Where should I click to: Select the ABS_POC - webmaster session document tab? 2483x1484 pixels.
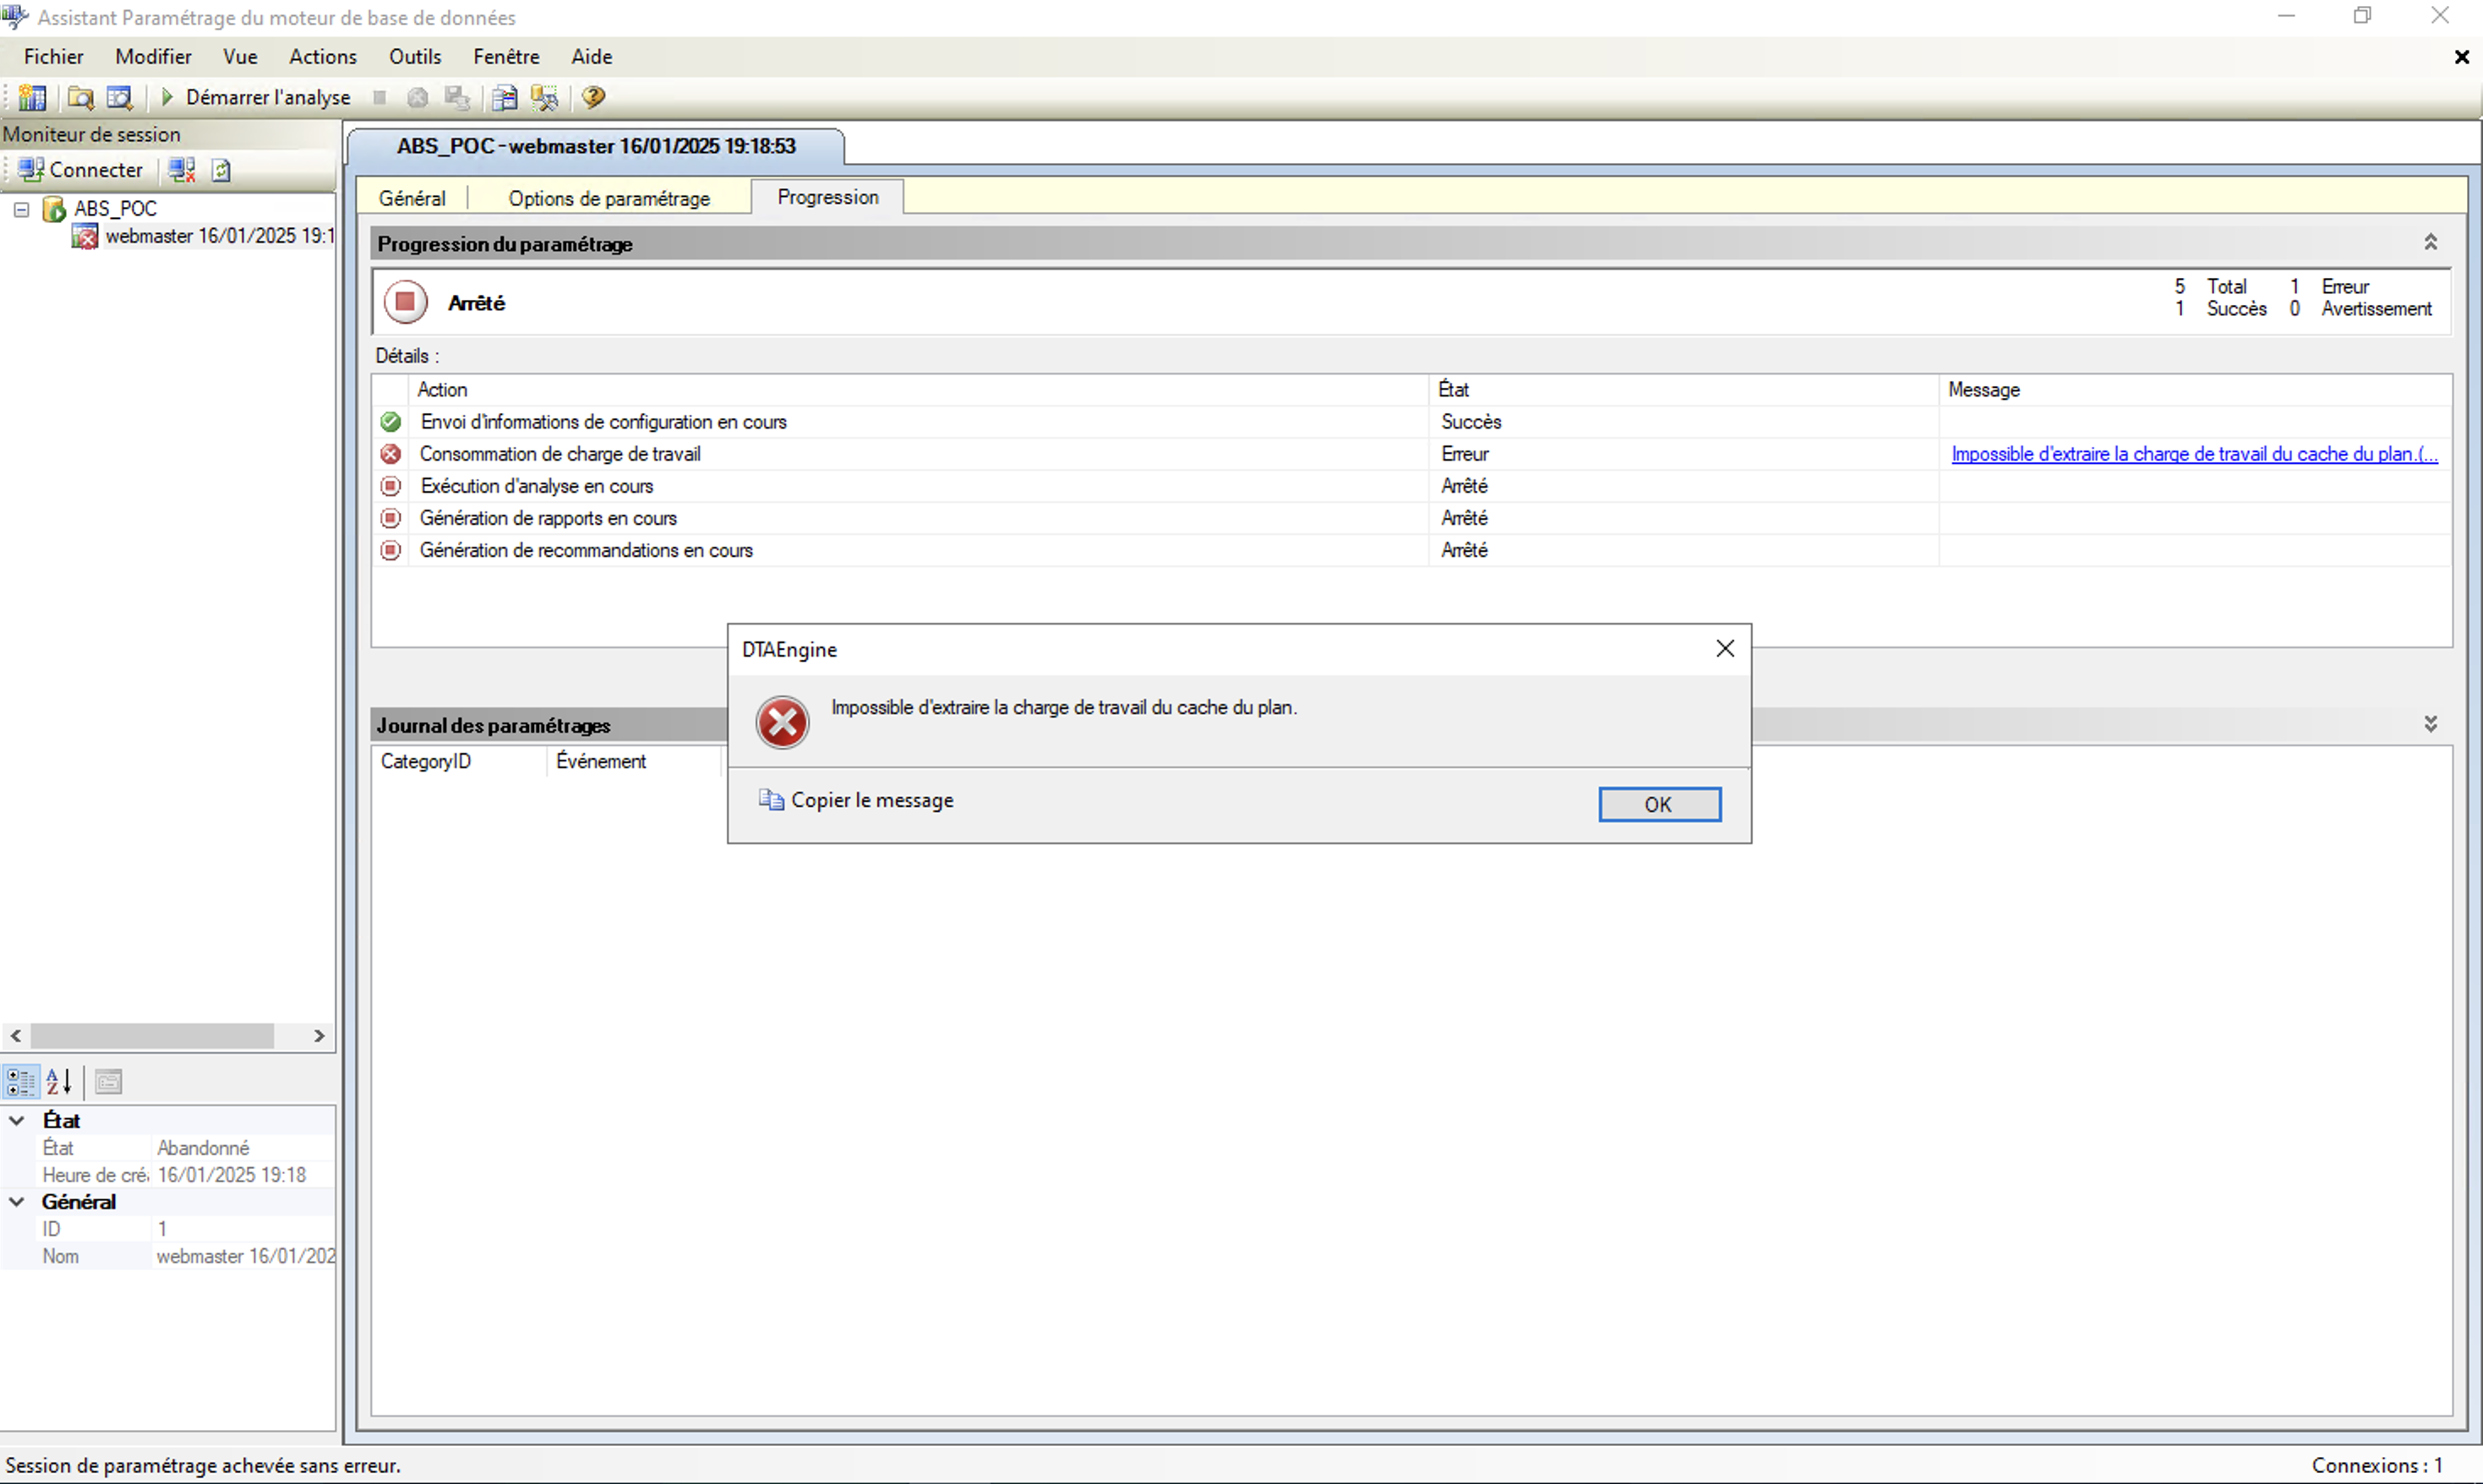(x=596, y=146)
